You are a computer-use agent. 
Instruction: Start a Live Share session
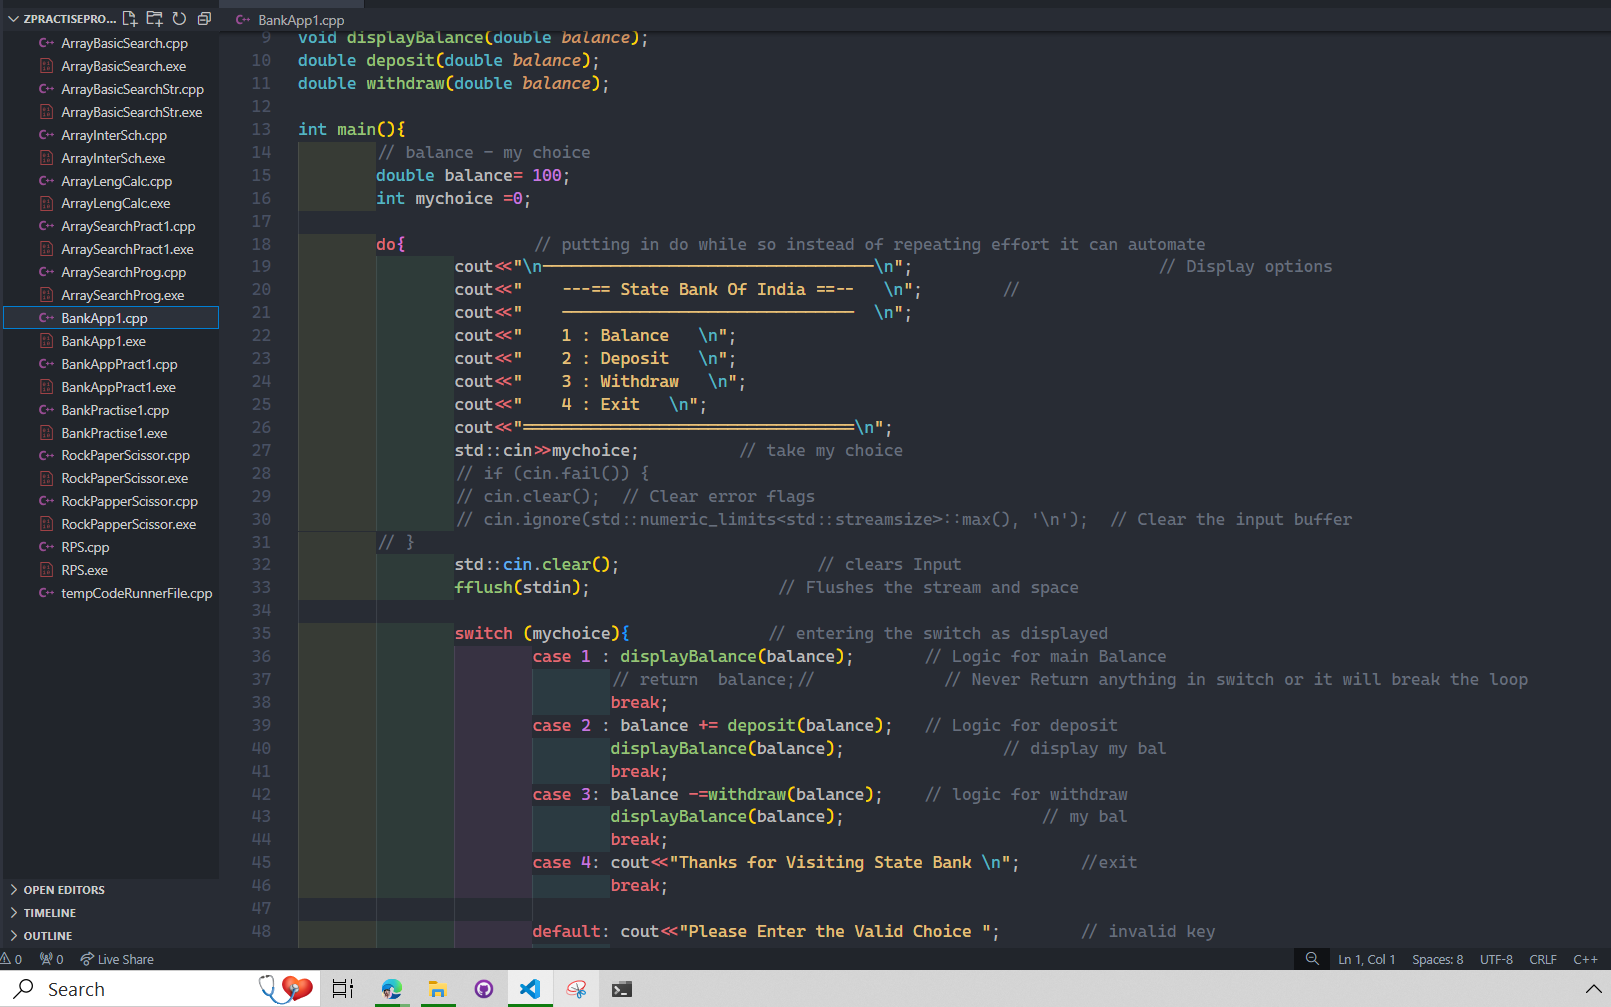[117, 959]
